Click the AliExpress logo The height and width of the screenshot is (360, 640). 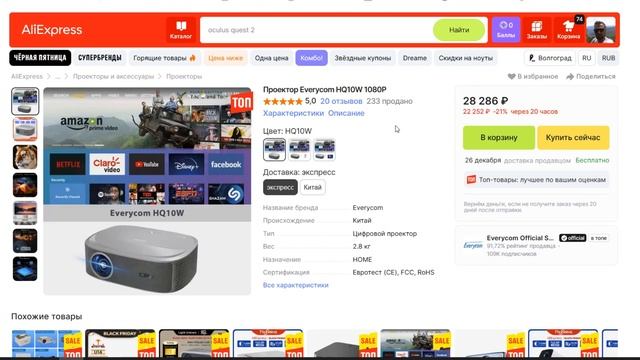[x=52, y=30]
